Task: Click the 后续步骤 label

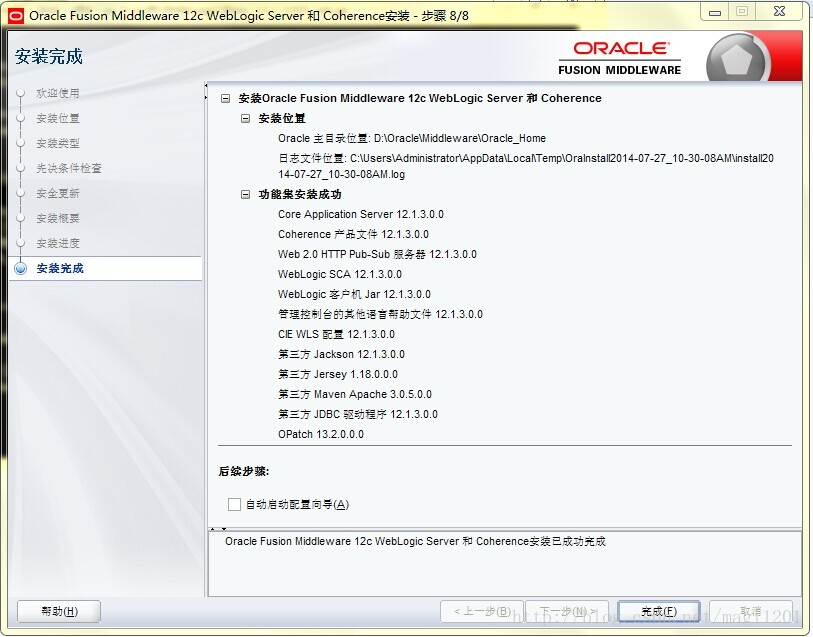Action: pos(244,471)
